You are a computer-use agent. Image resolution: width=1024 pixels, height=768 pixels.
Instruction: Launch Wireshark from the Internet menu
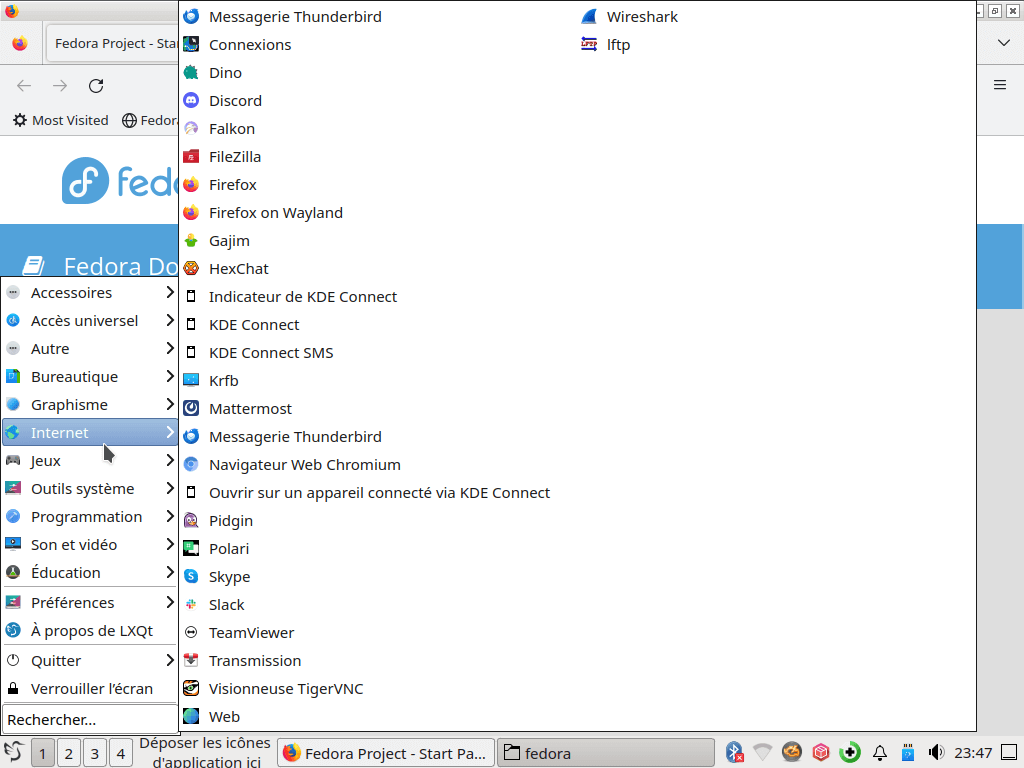[629, 17]
